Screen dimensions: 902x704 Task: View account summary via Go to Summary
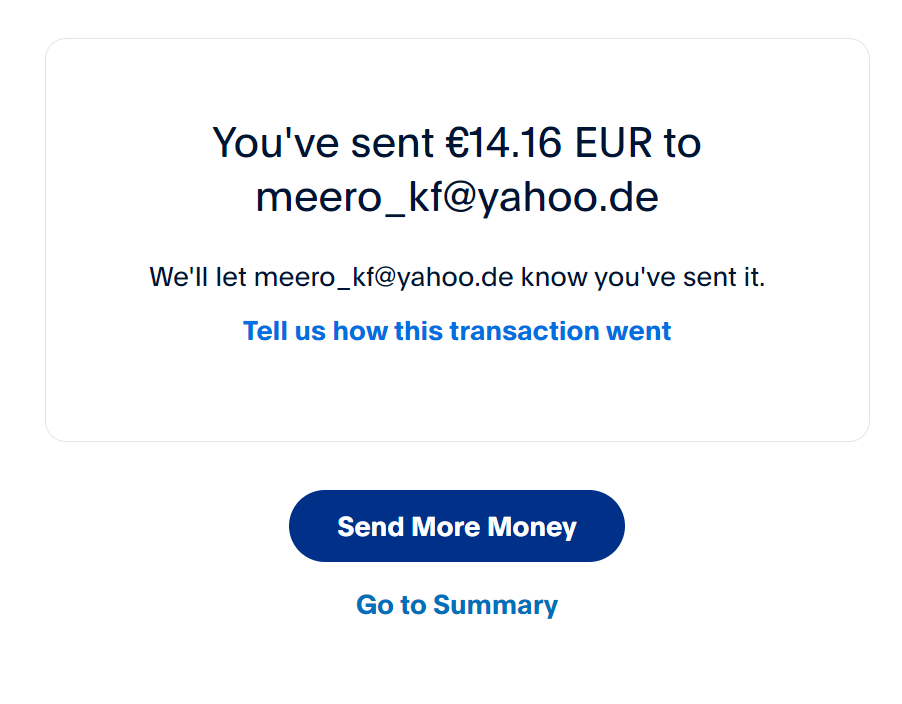tap(457, 605)
